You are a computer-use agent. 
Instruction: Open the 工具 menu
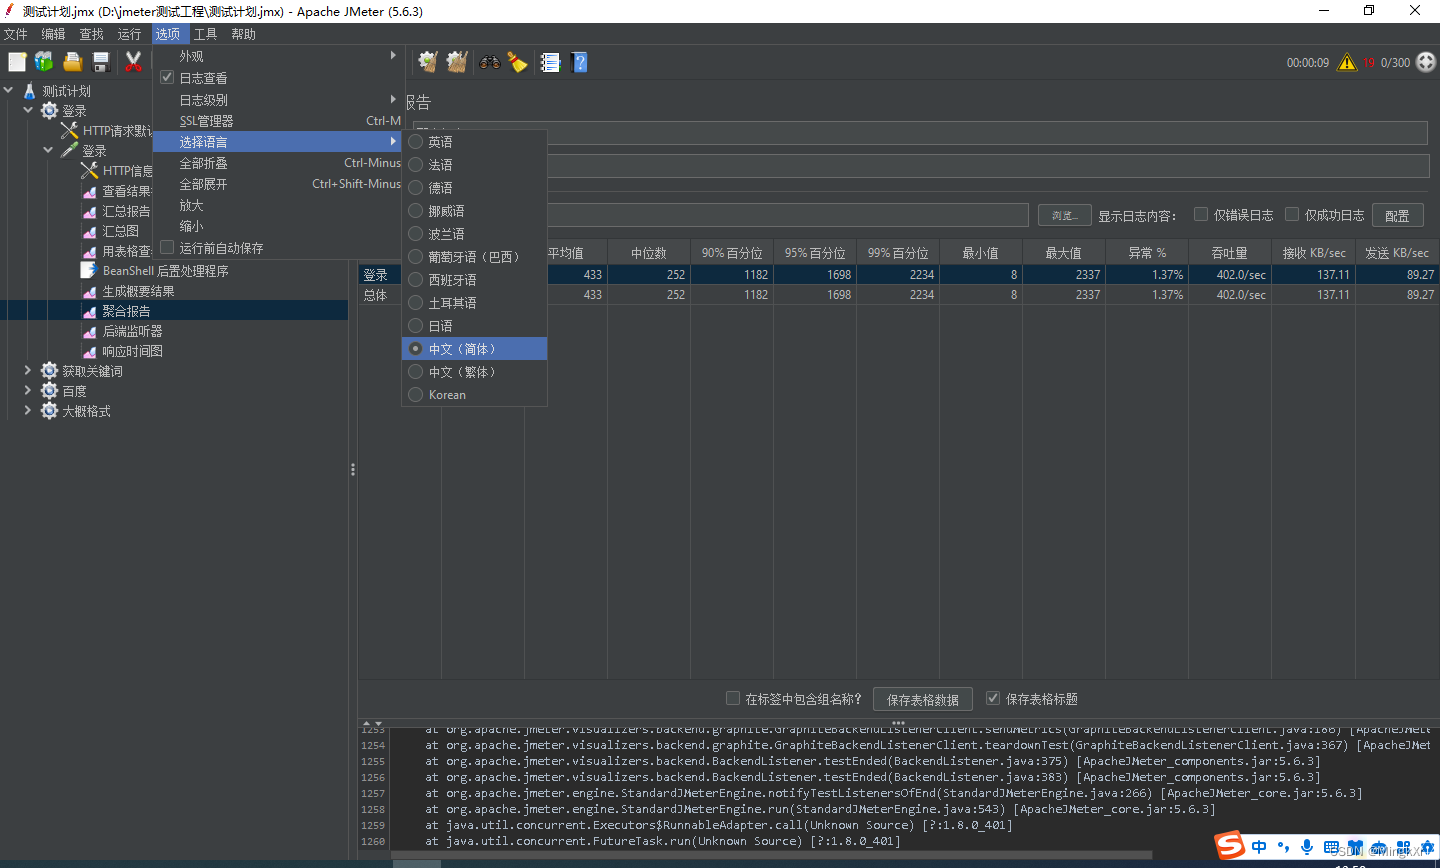coord(206,34)
